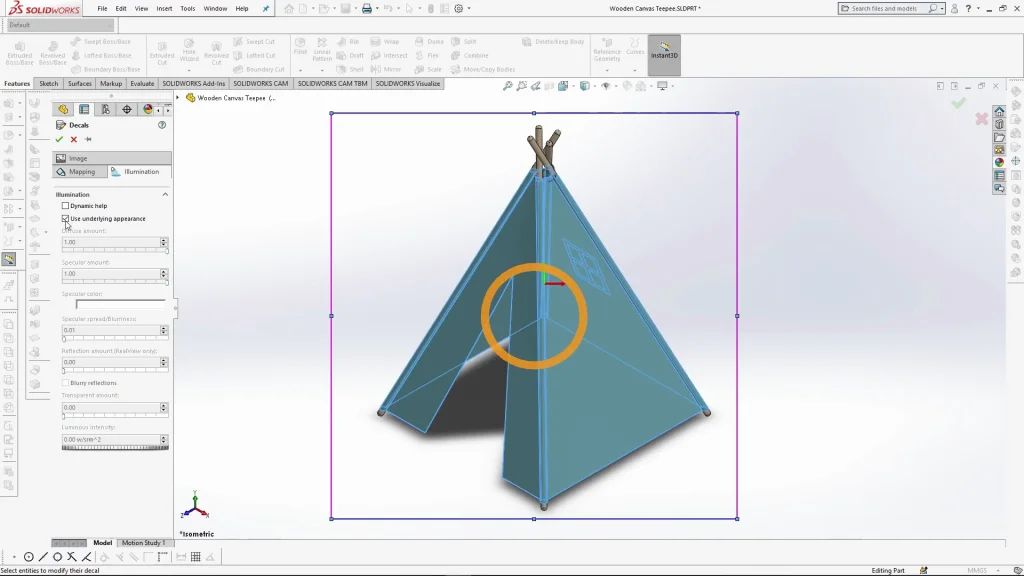Confirm decal edits with the green checkmark

60,139
